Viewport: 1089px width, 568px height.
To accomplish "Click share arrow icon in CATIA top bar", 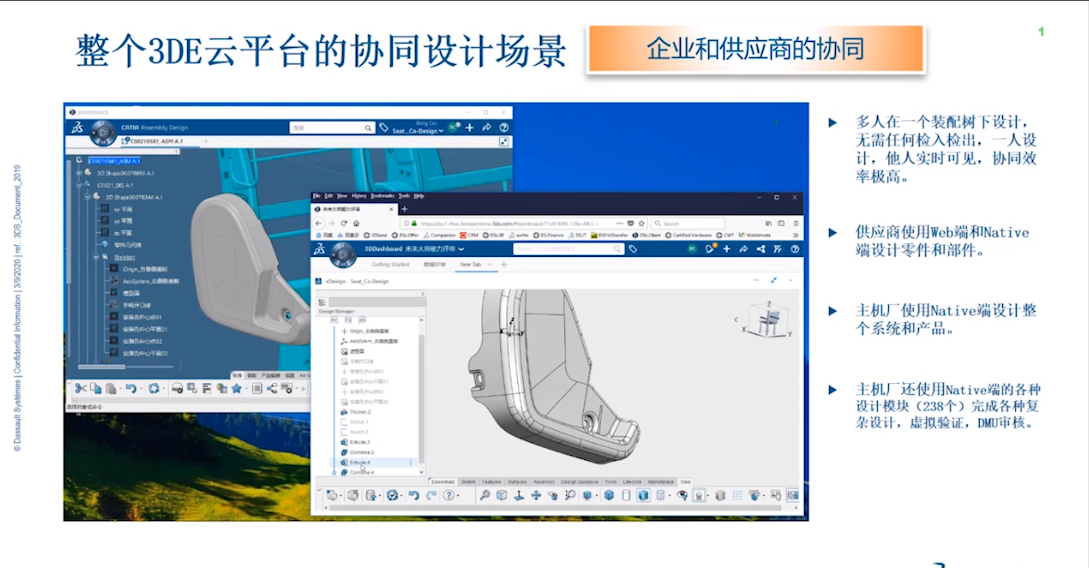I will (487, 128).
